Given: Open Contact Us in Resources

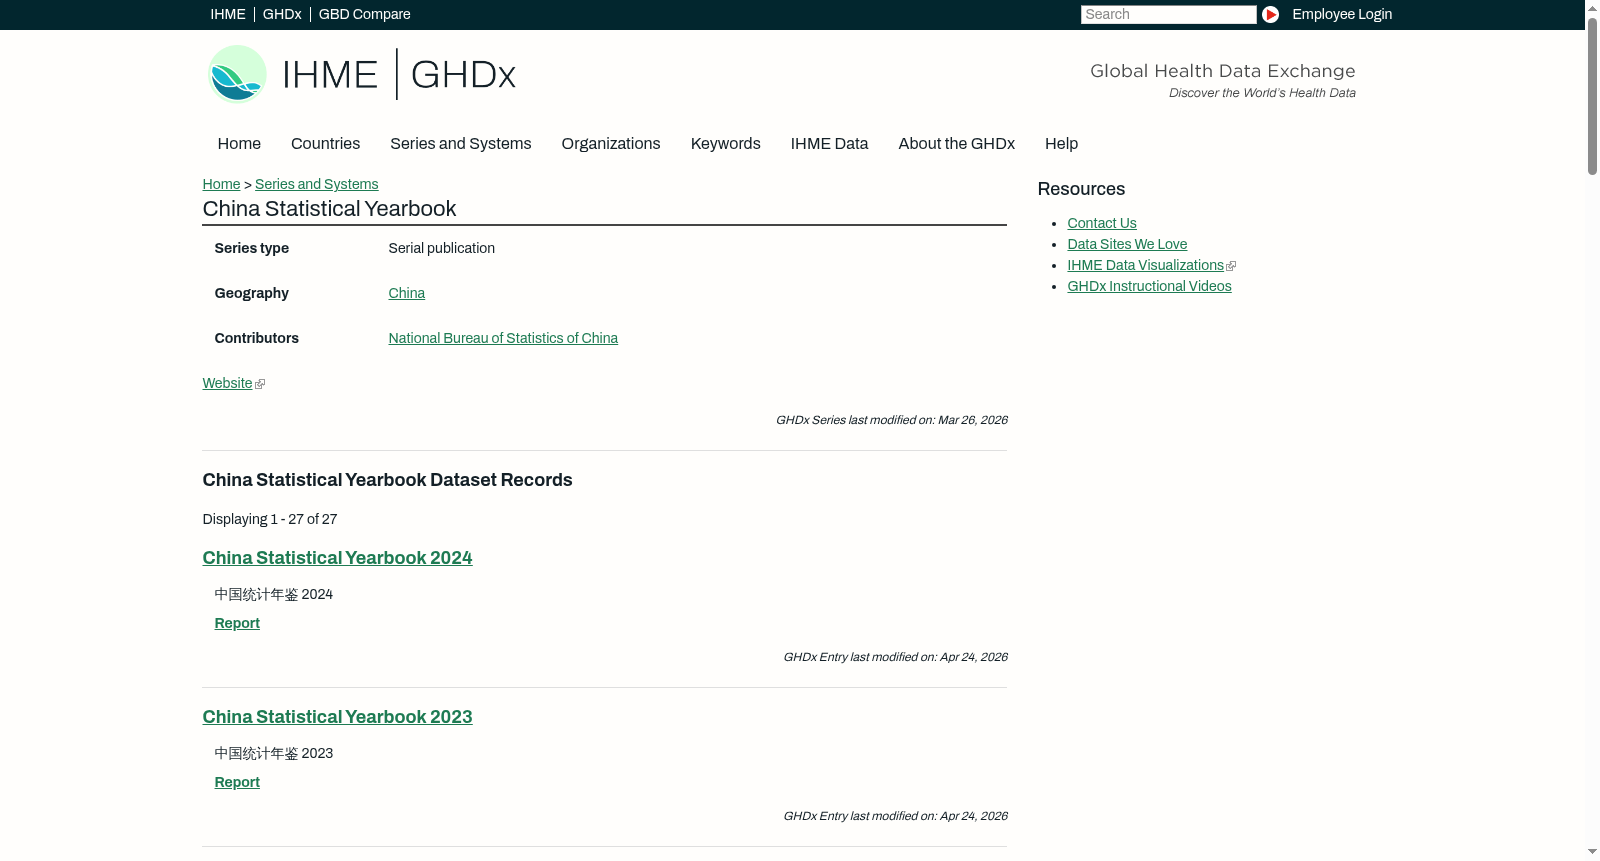Looking at the screenshot, I should (1102, 223).
